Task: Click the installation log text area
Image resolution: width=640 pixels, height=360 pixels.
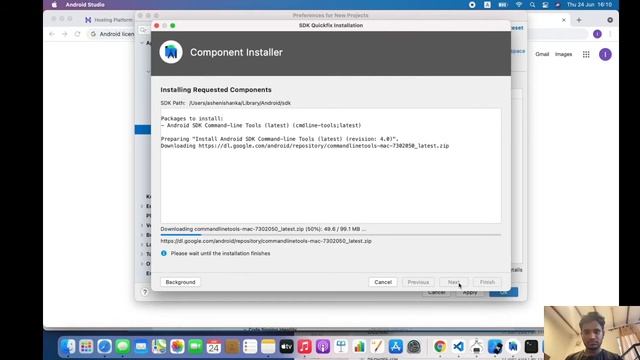Action: 331,166
